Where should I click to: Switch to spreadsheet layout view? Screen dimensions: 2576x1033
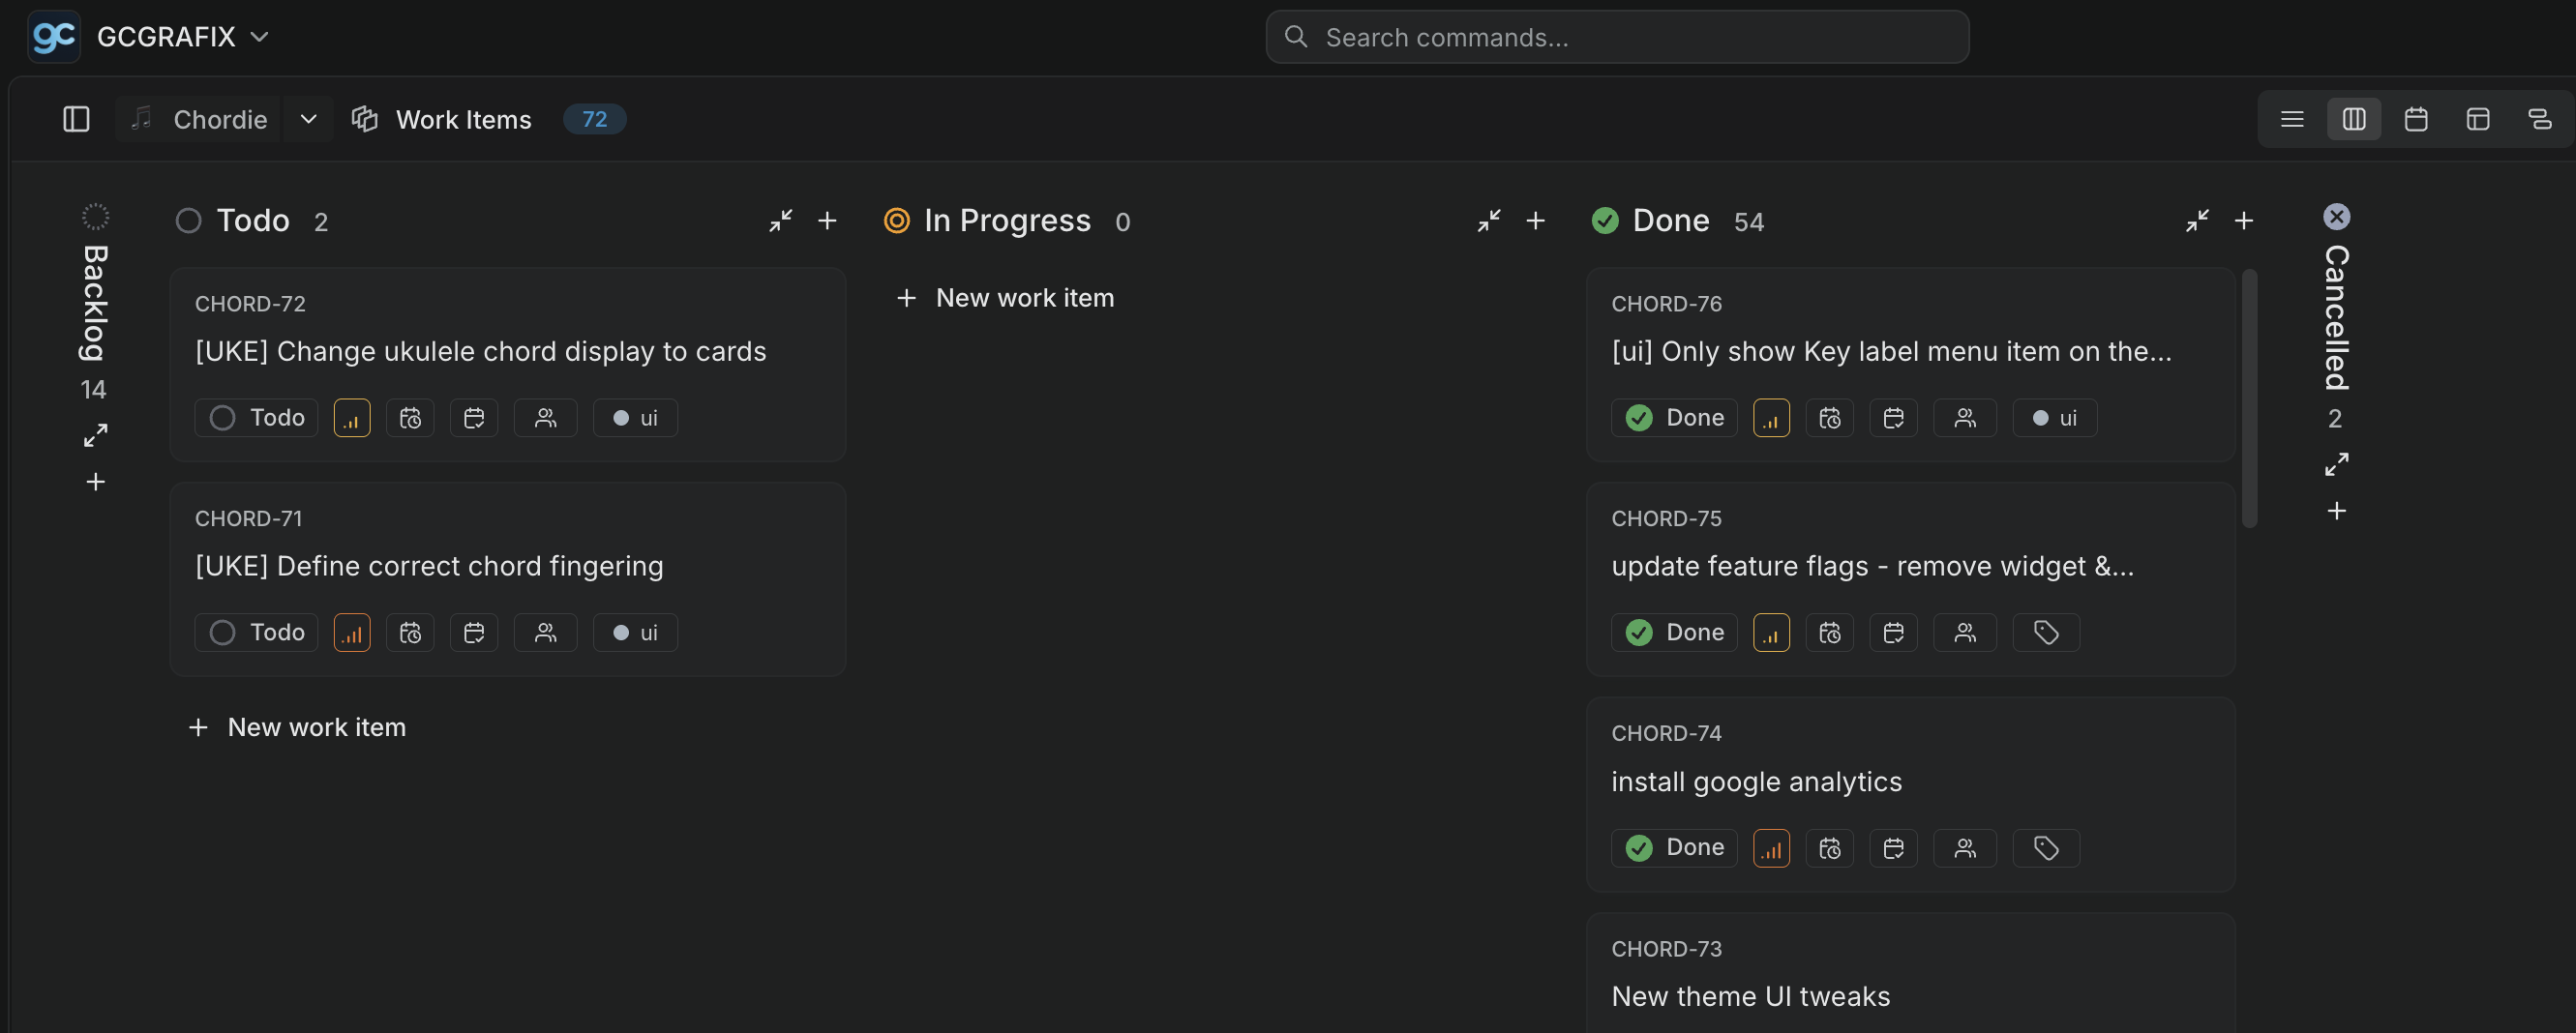[2478, 119]
